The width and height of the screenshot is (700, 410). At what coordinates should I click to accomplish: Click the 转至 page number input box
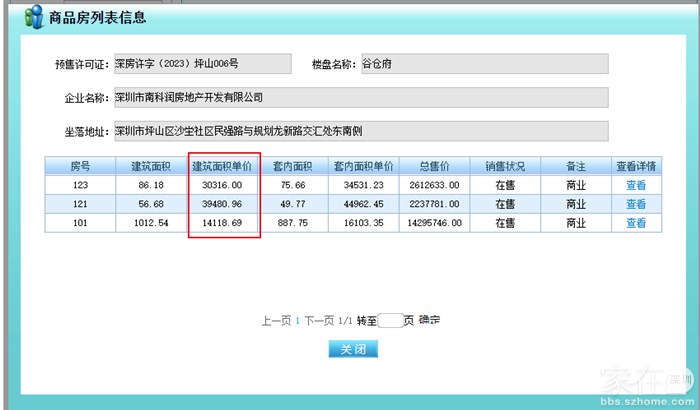[390, 321]
